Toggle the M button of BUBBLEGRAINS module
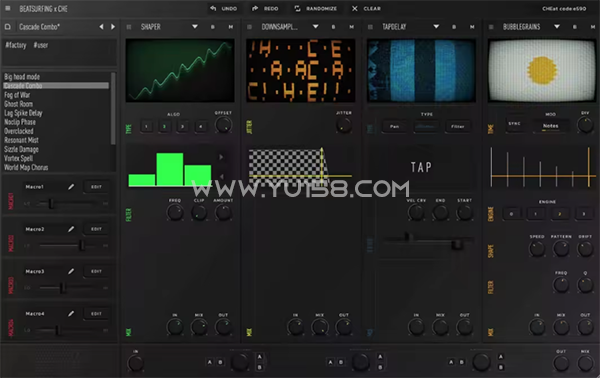Screen dimensions: 600x378 (x=593, y=27)
